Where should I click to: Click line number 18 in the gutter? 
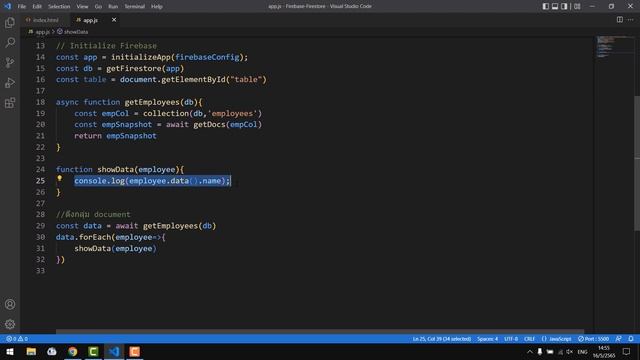40,102
